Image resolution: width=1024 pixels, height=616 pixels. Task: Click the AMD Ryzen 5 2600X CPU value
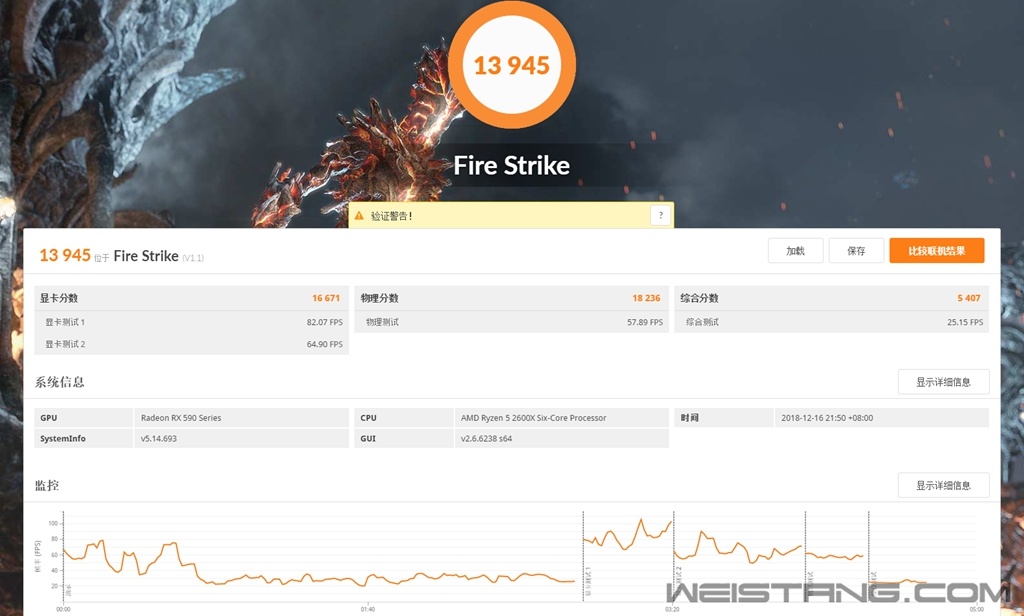533,418
